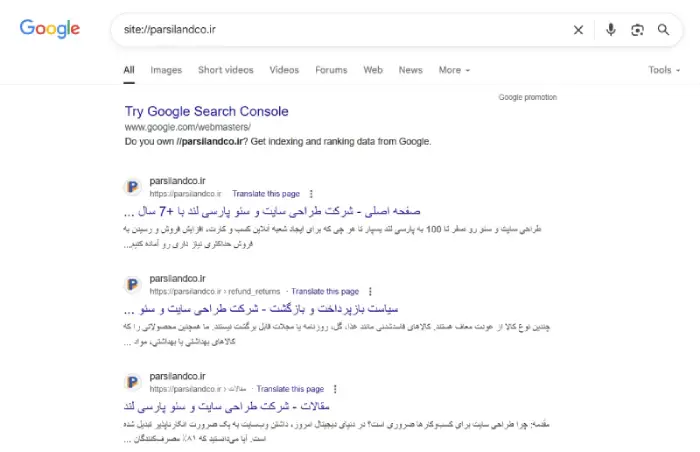
Task: Clear the search box with X
Action: 578,30
